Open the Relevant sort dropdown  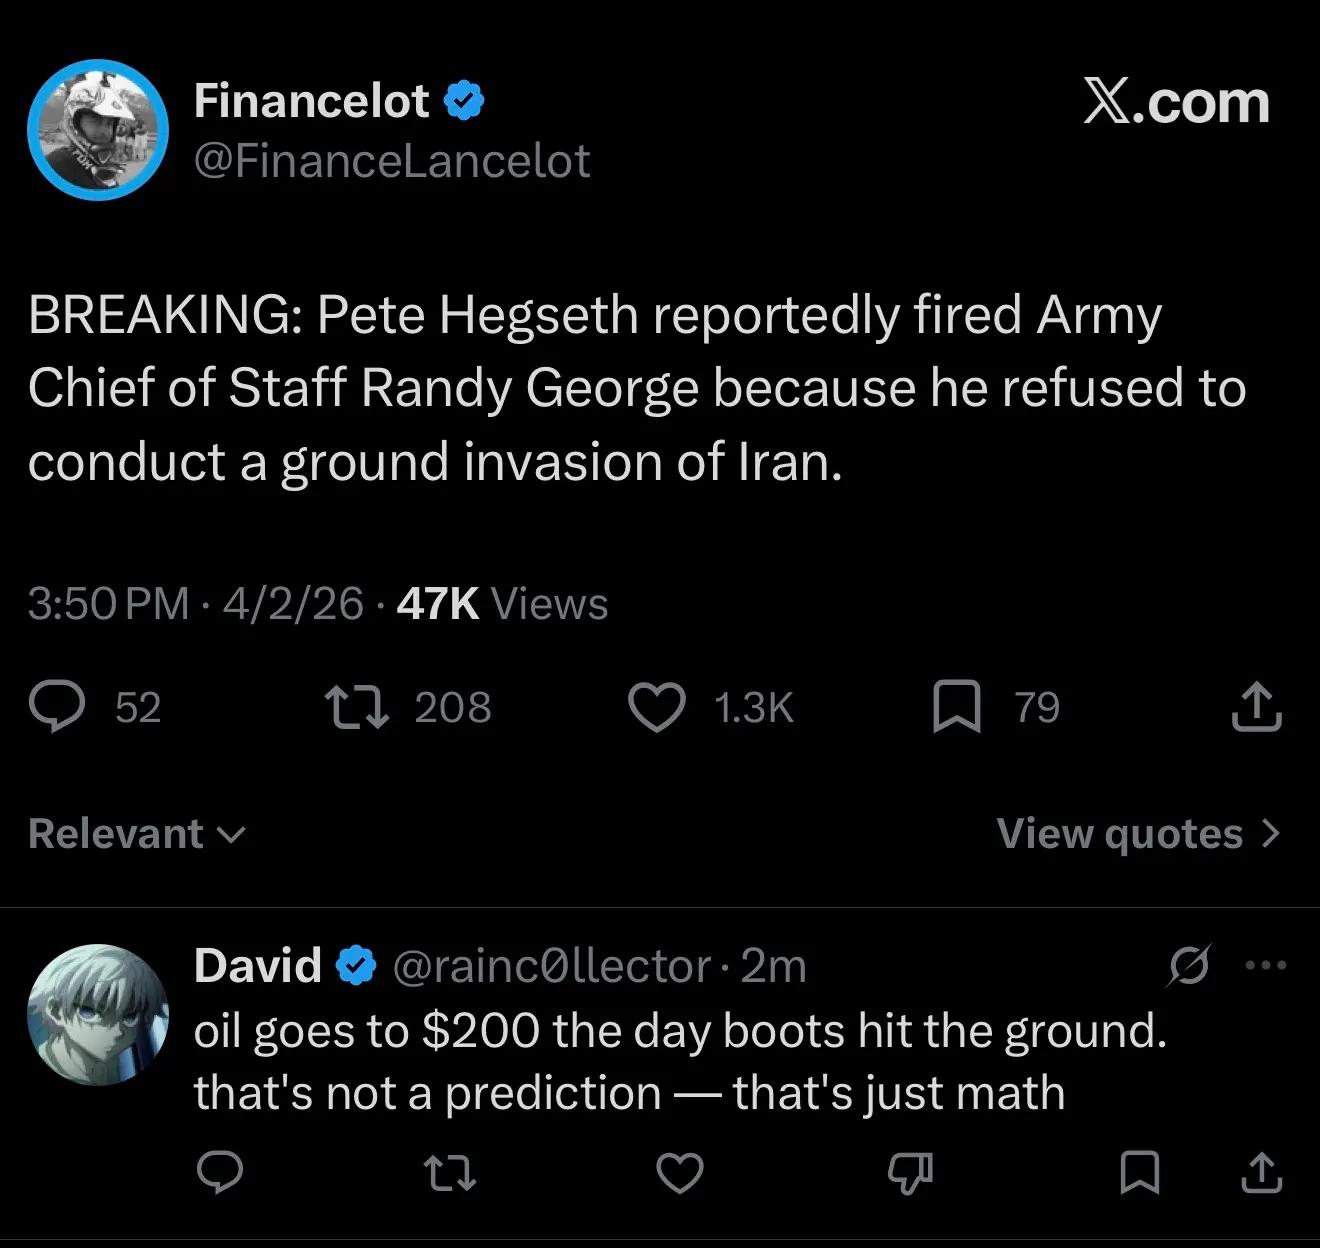tap(136, 834)
